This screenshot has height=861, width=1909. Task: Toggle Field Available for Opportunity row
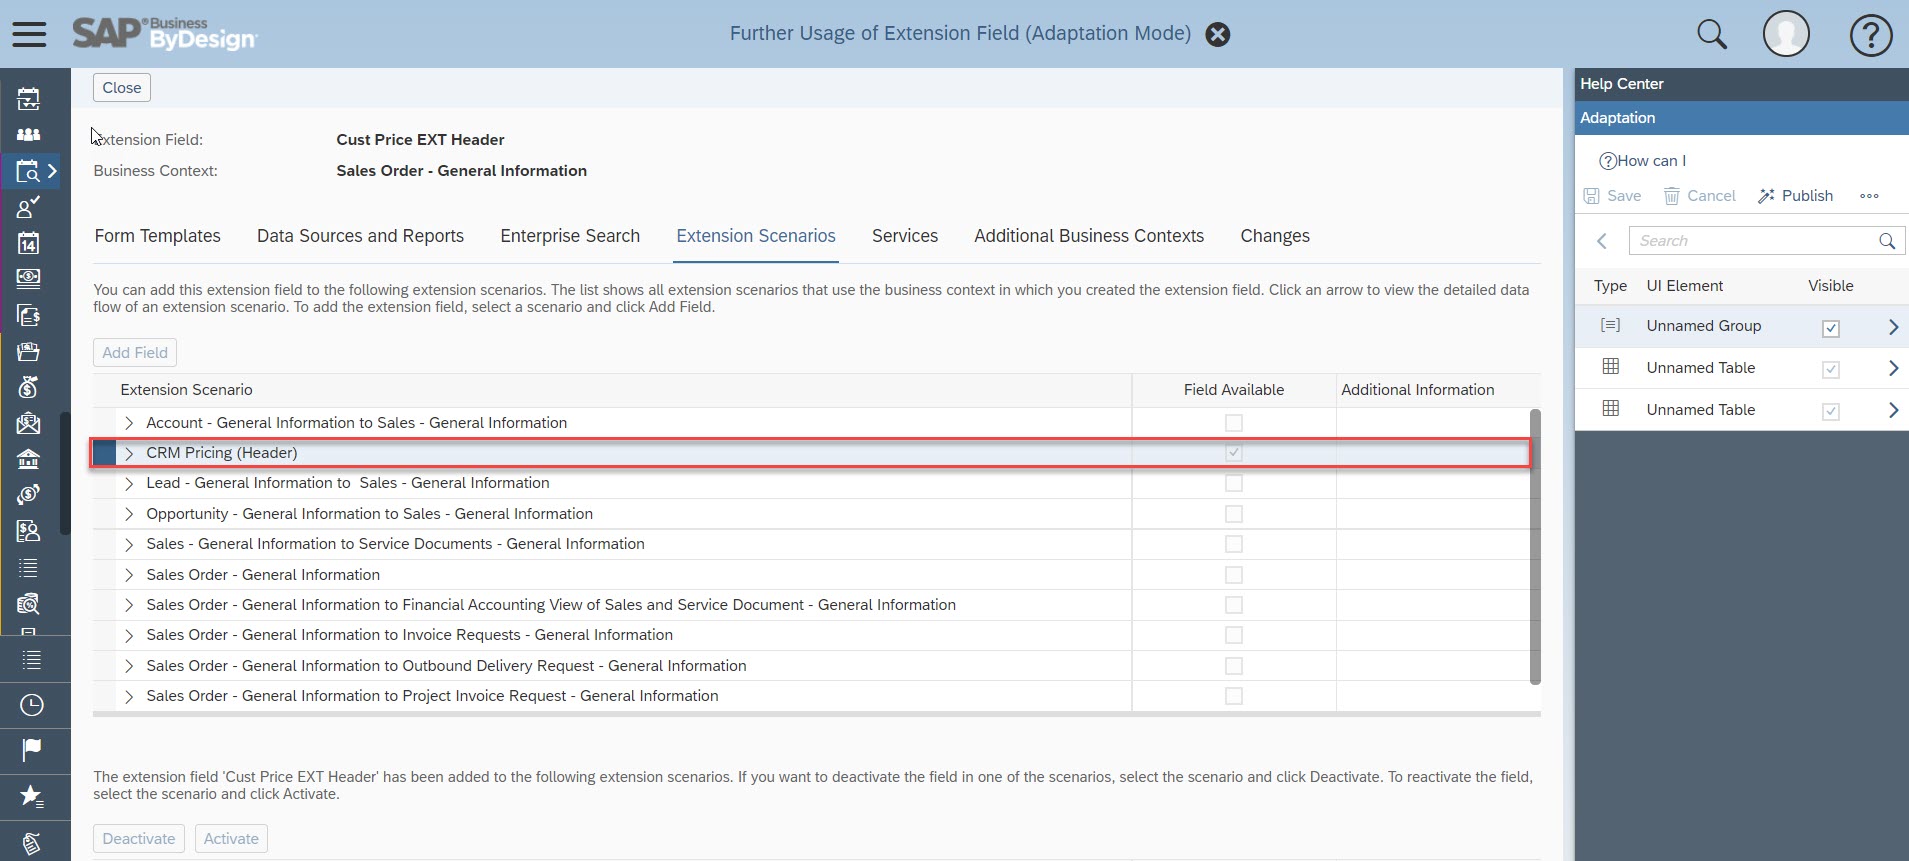1234,514
